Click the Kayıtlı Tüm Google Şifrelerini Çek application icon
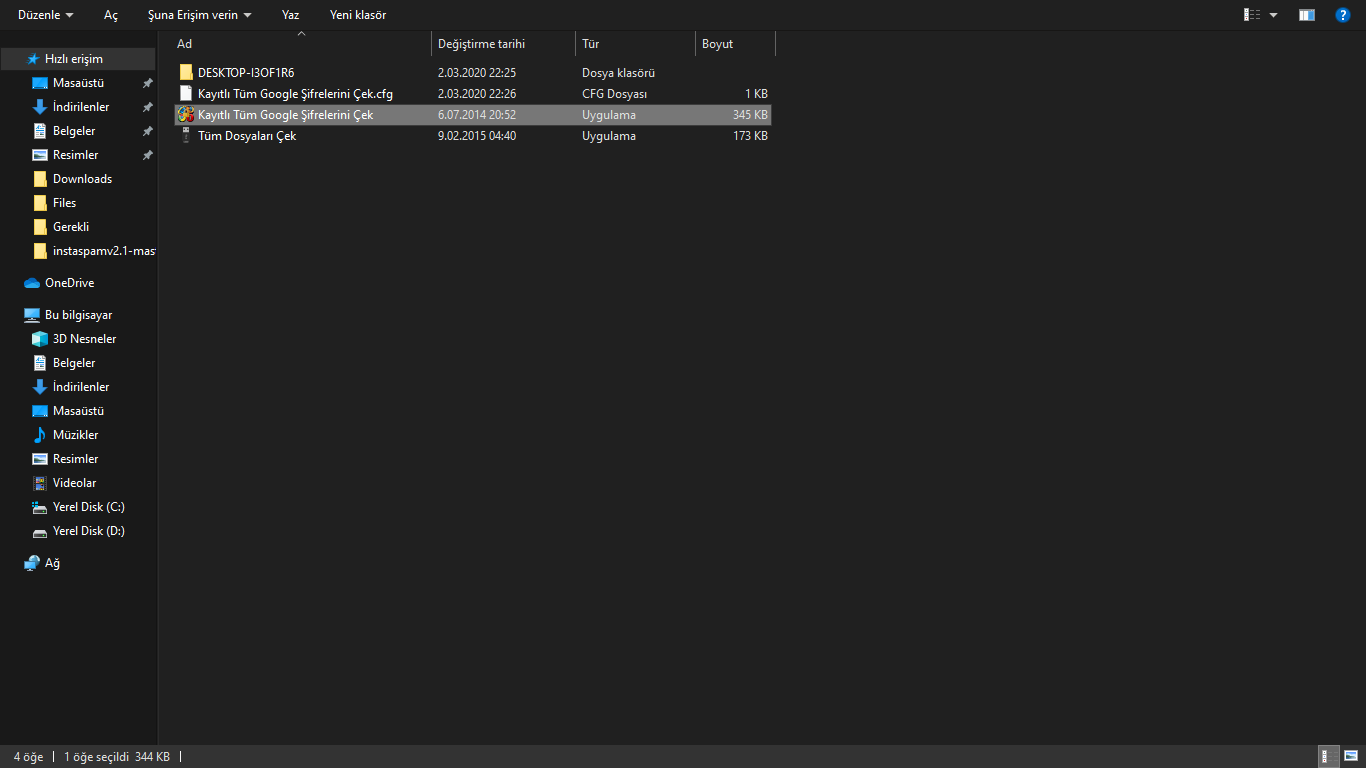Screen dimensions: 1366x768 click(186, 115)
